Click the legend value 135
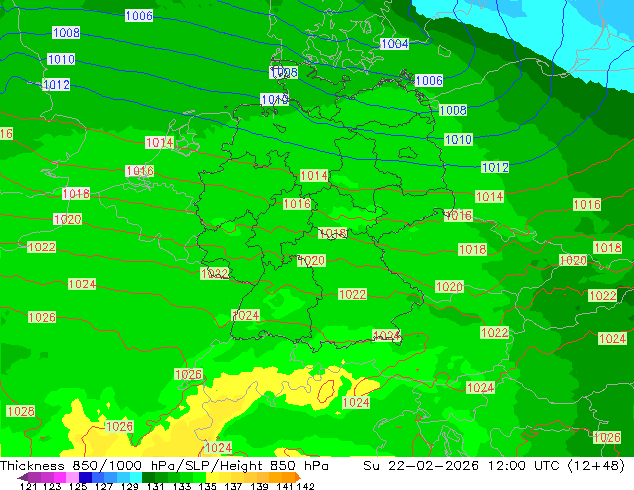The height and width of the screenshot is (490, 634). tap(207, 486)
